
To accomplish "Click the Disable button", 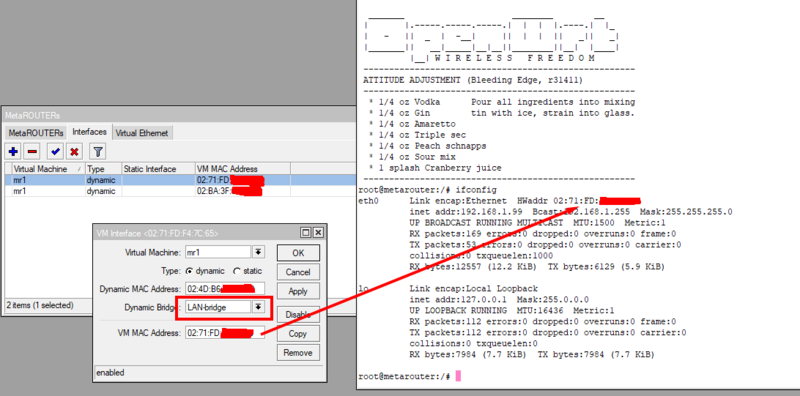I will coord(298,314).
